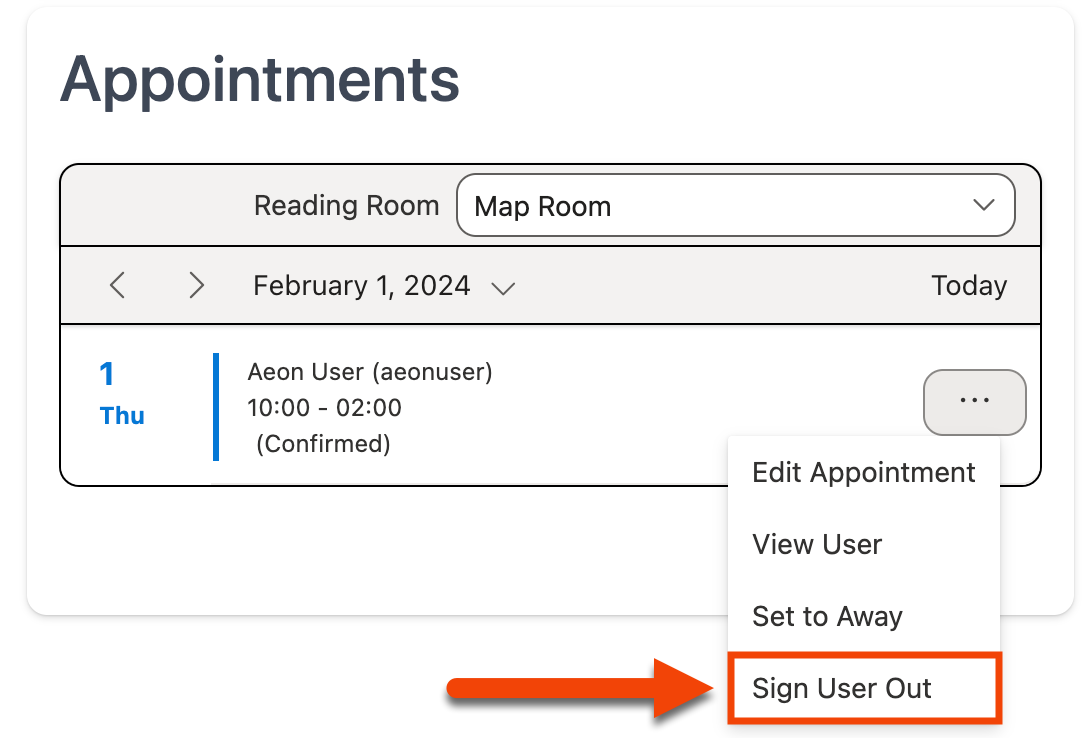Click the (Confirmed) appointment status
Image resolution: width=1086 pixels, height=738 pixels.
[323, 443]
